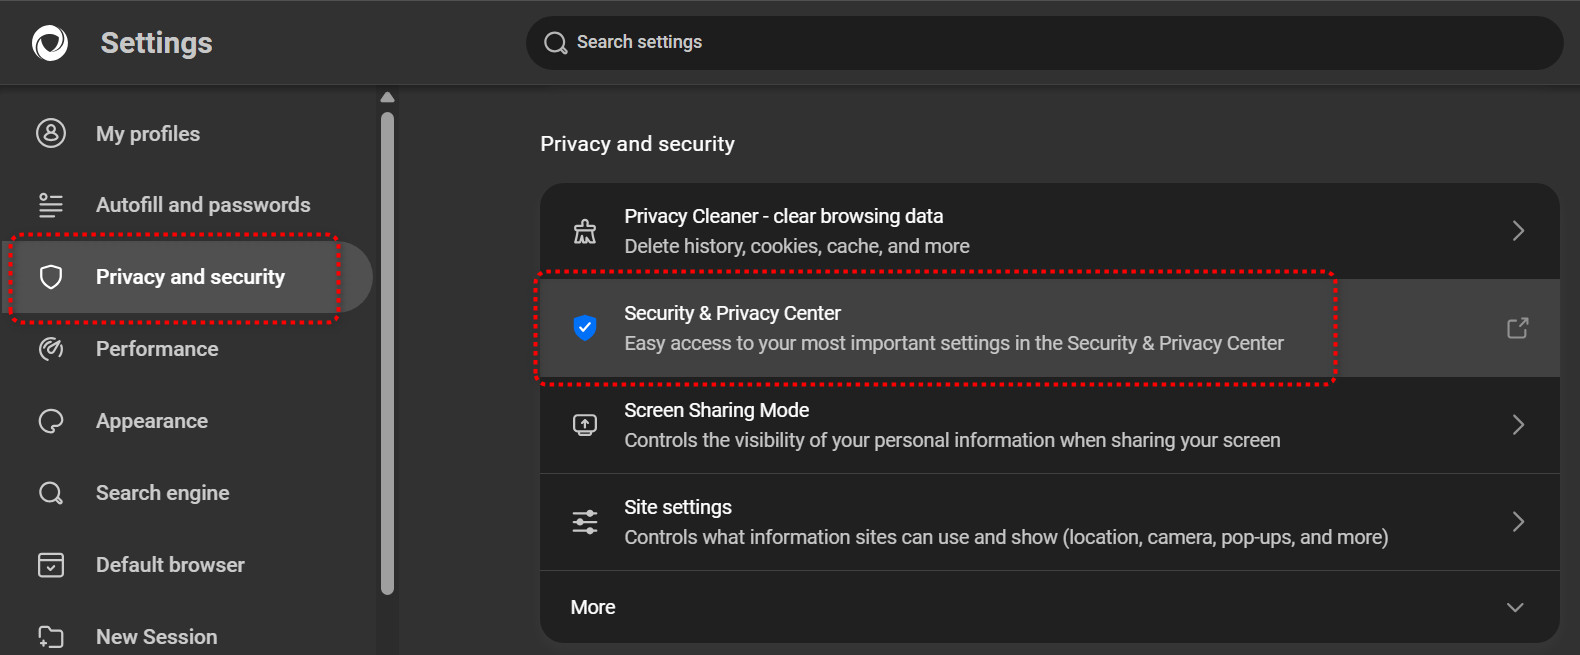Select Autofill and passwords in sidebar
This screenshot has height=655, width=1580.
(203, 205)
